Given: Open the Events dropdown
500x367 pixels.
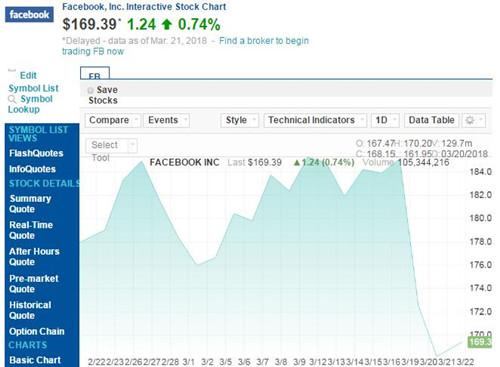Looking at the screenshot, I should pyautogui.click(x=166, y=120).
